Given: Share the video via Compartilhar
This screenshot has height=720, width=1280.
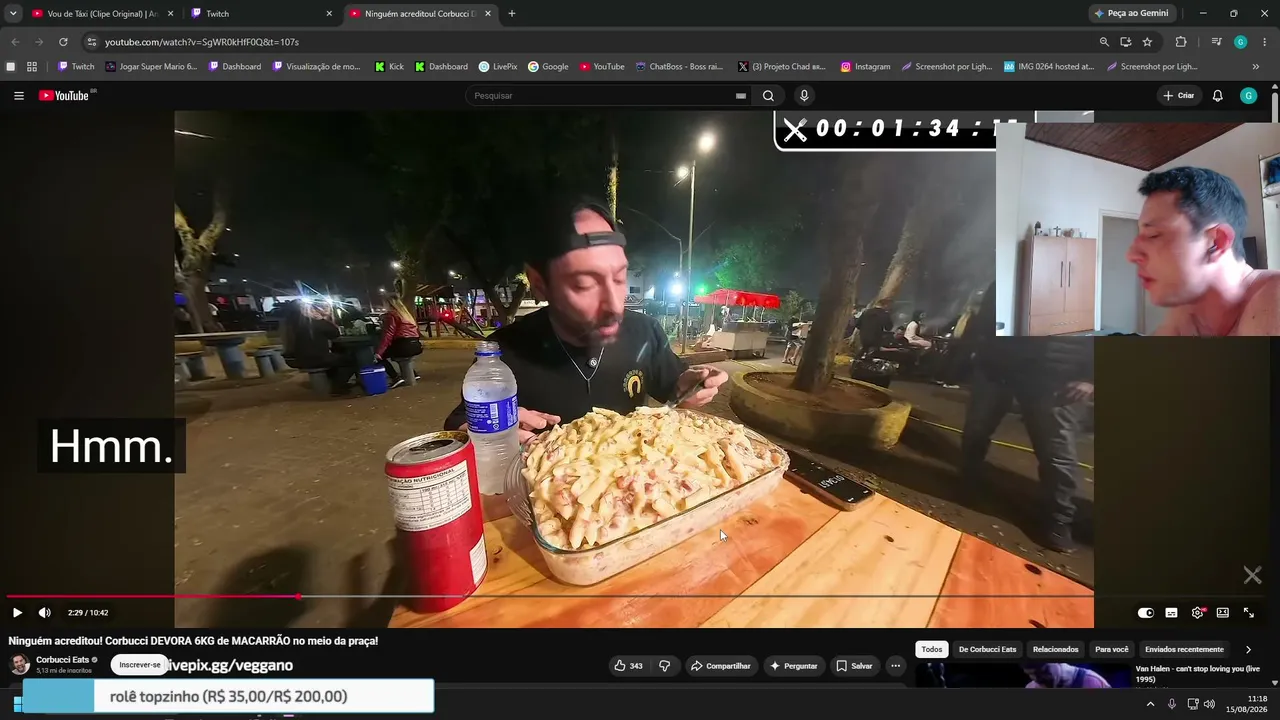Looking at the screenshot, I should (x=720, y=666).
